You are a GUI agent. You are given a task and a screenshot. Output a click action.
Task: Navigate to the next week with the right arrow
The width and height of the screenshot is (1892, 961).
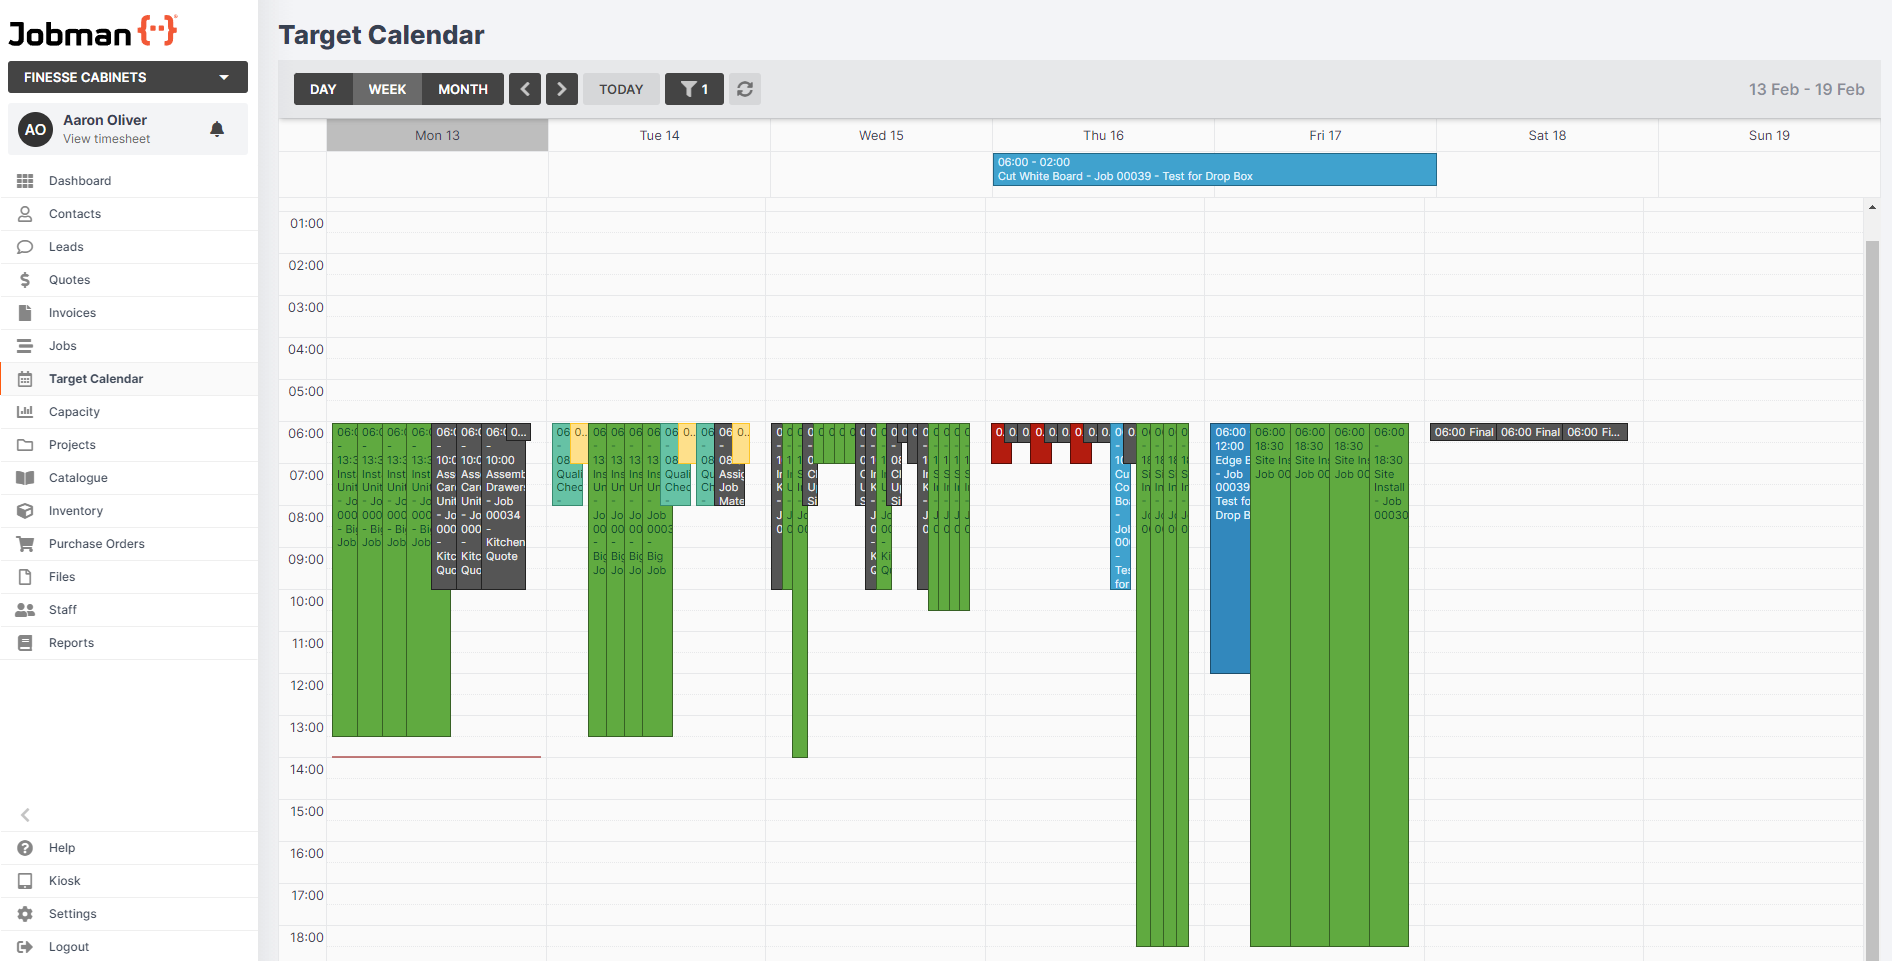point(561,89)
